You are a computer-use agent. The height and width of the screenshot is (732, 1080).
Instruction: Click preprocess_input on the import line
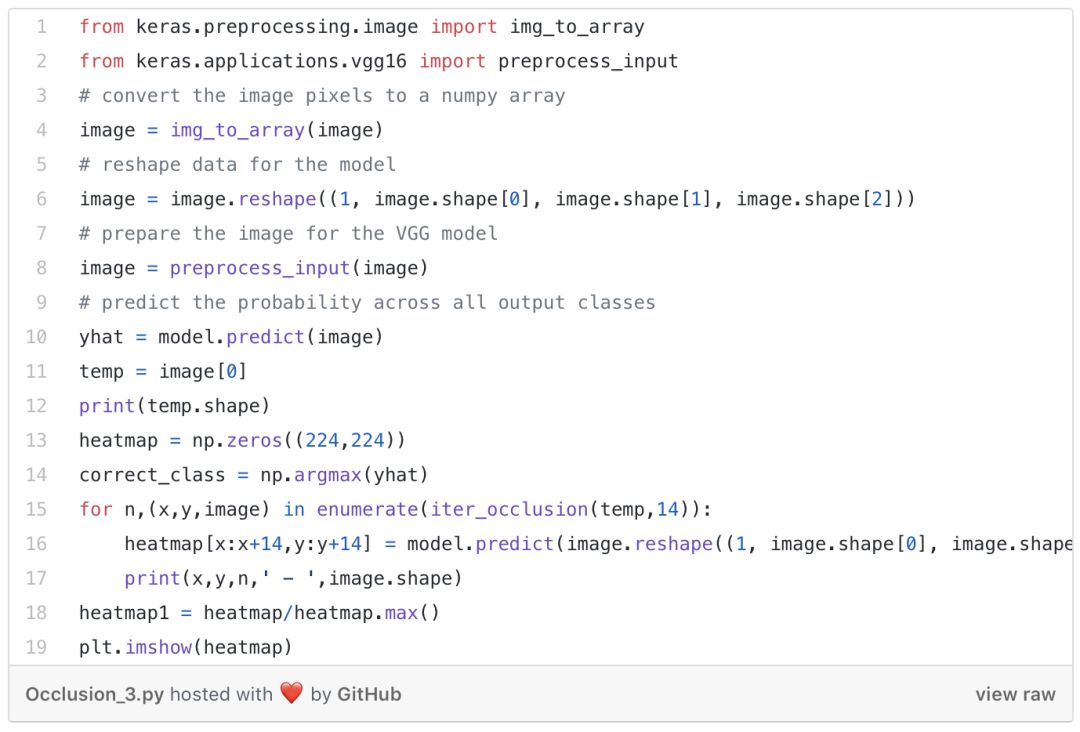[588, 61]
